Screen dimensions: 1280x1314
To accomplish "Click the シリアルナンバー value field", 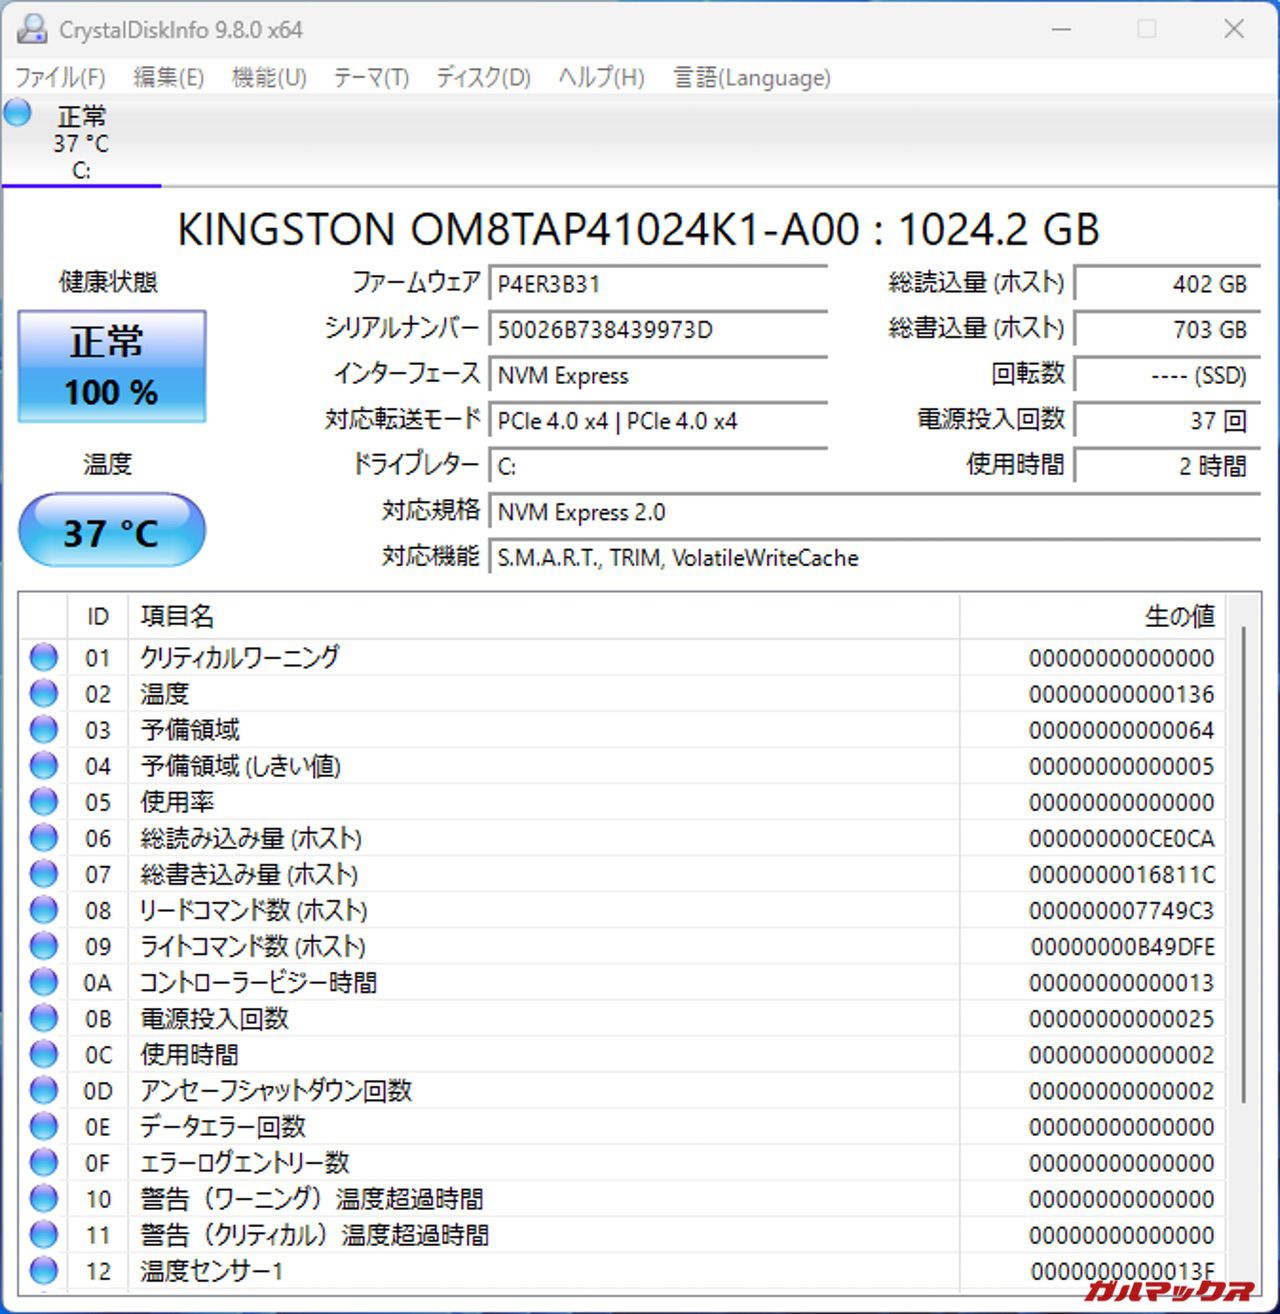I will pyautogui.click(x=657, y=330).
